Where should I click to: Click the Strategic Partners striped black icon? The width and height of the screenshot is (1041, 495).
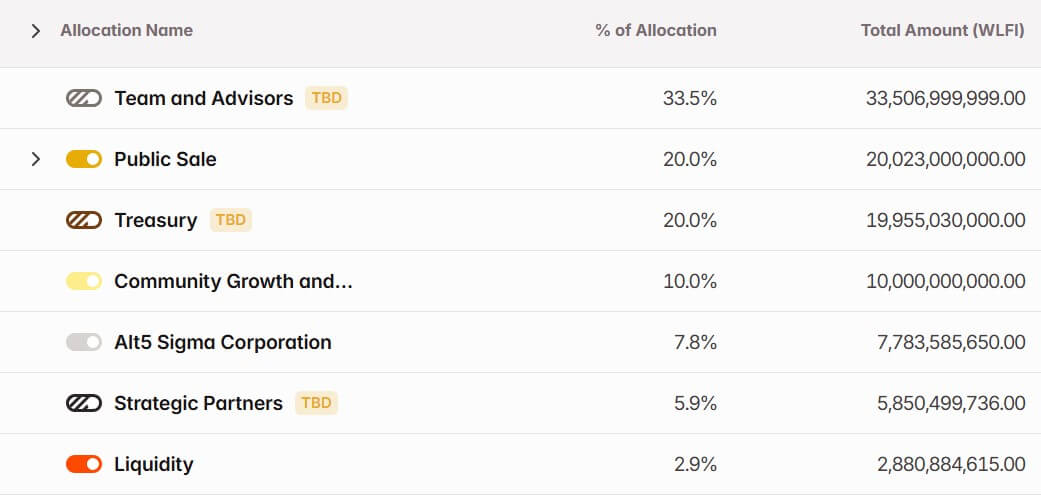(84, 403)
